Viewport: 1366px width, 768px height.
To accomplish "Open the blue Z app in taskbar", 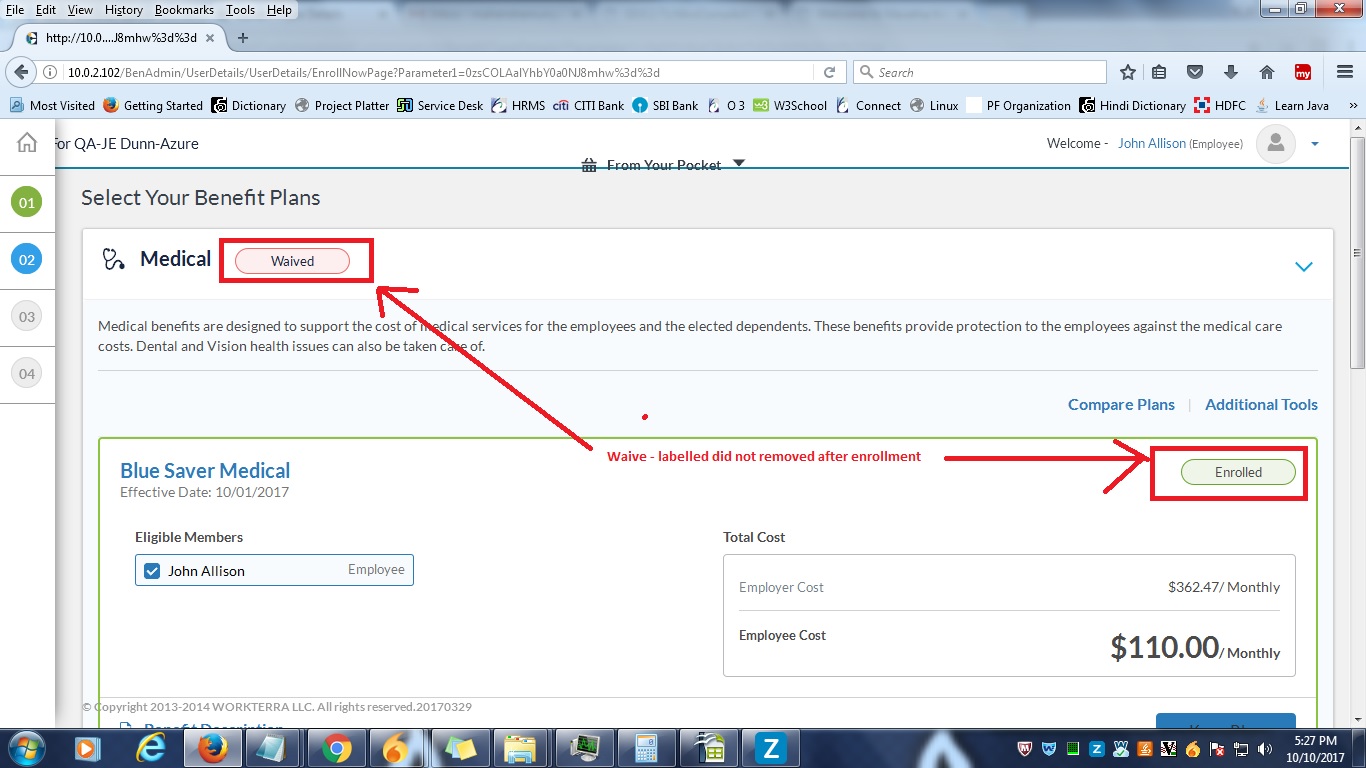I will coord(771,748).
